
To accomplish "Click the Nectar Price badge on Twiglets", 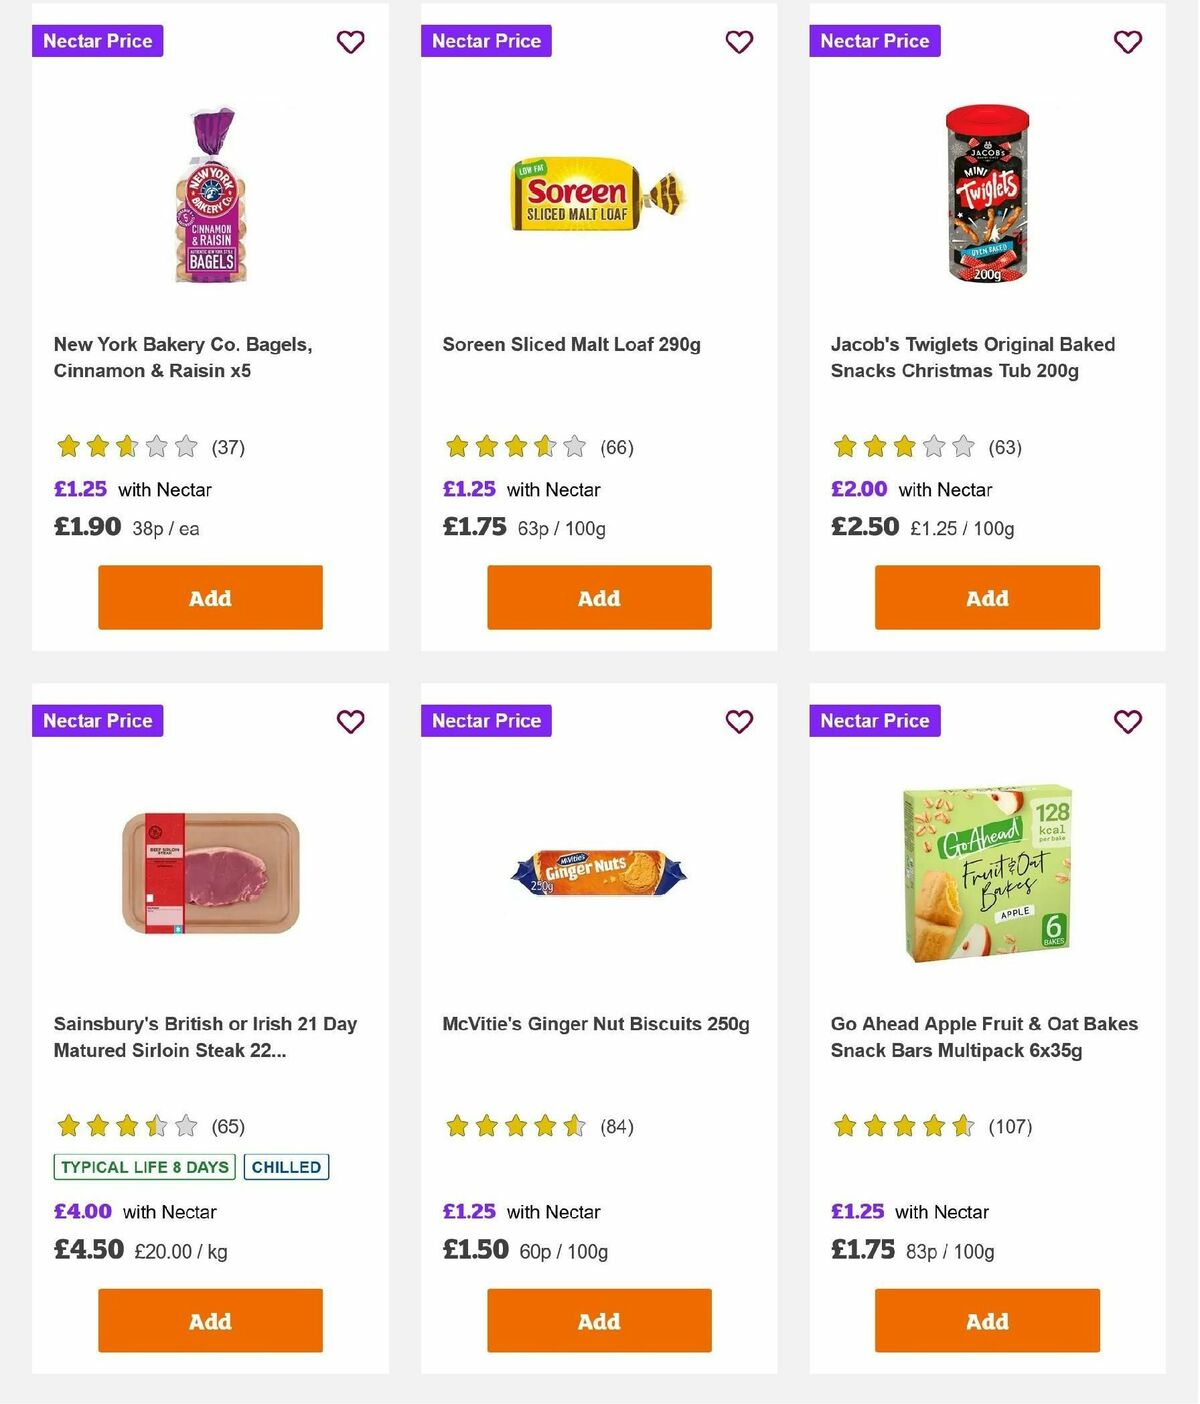I will (x=875, y=41).
